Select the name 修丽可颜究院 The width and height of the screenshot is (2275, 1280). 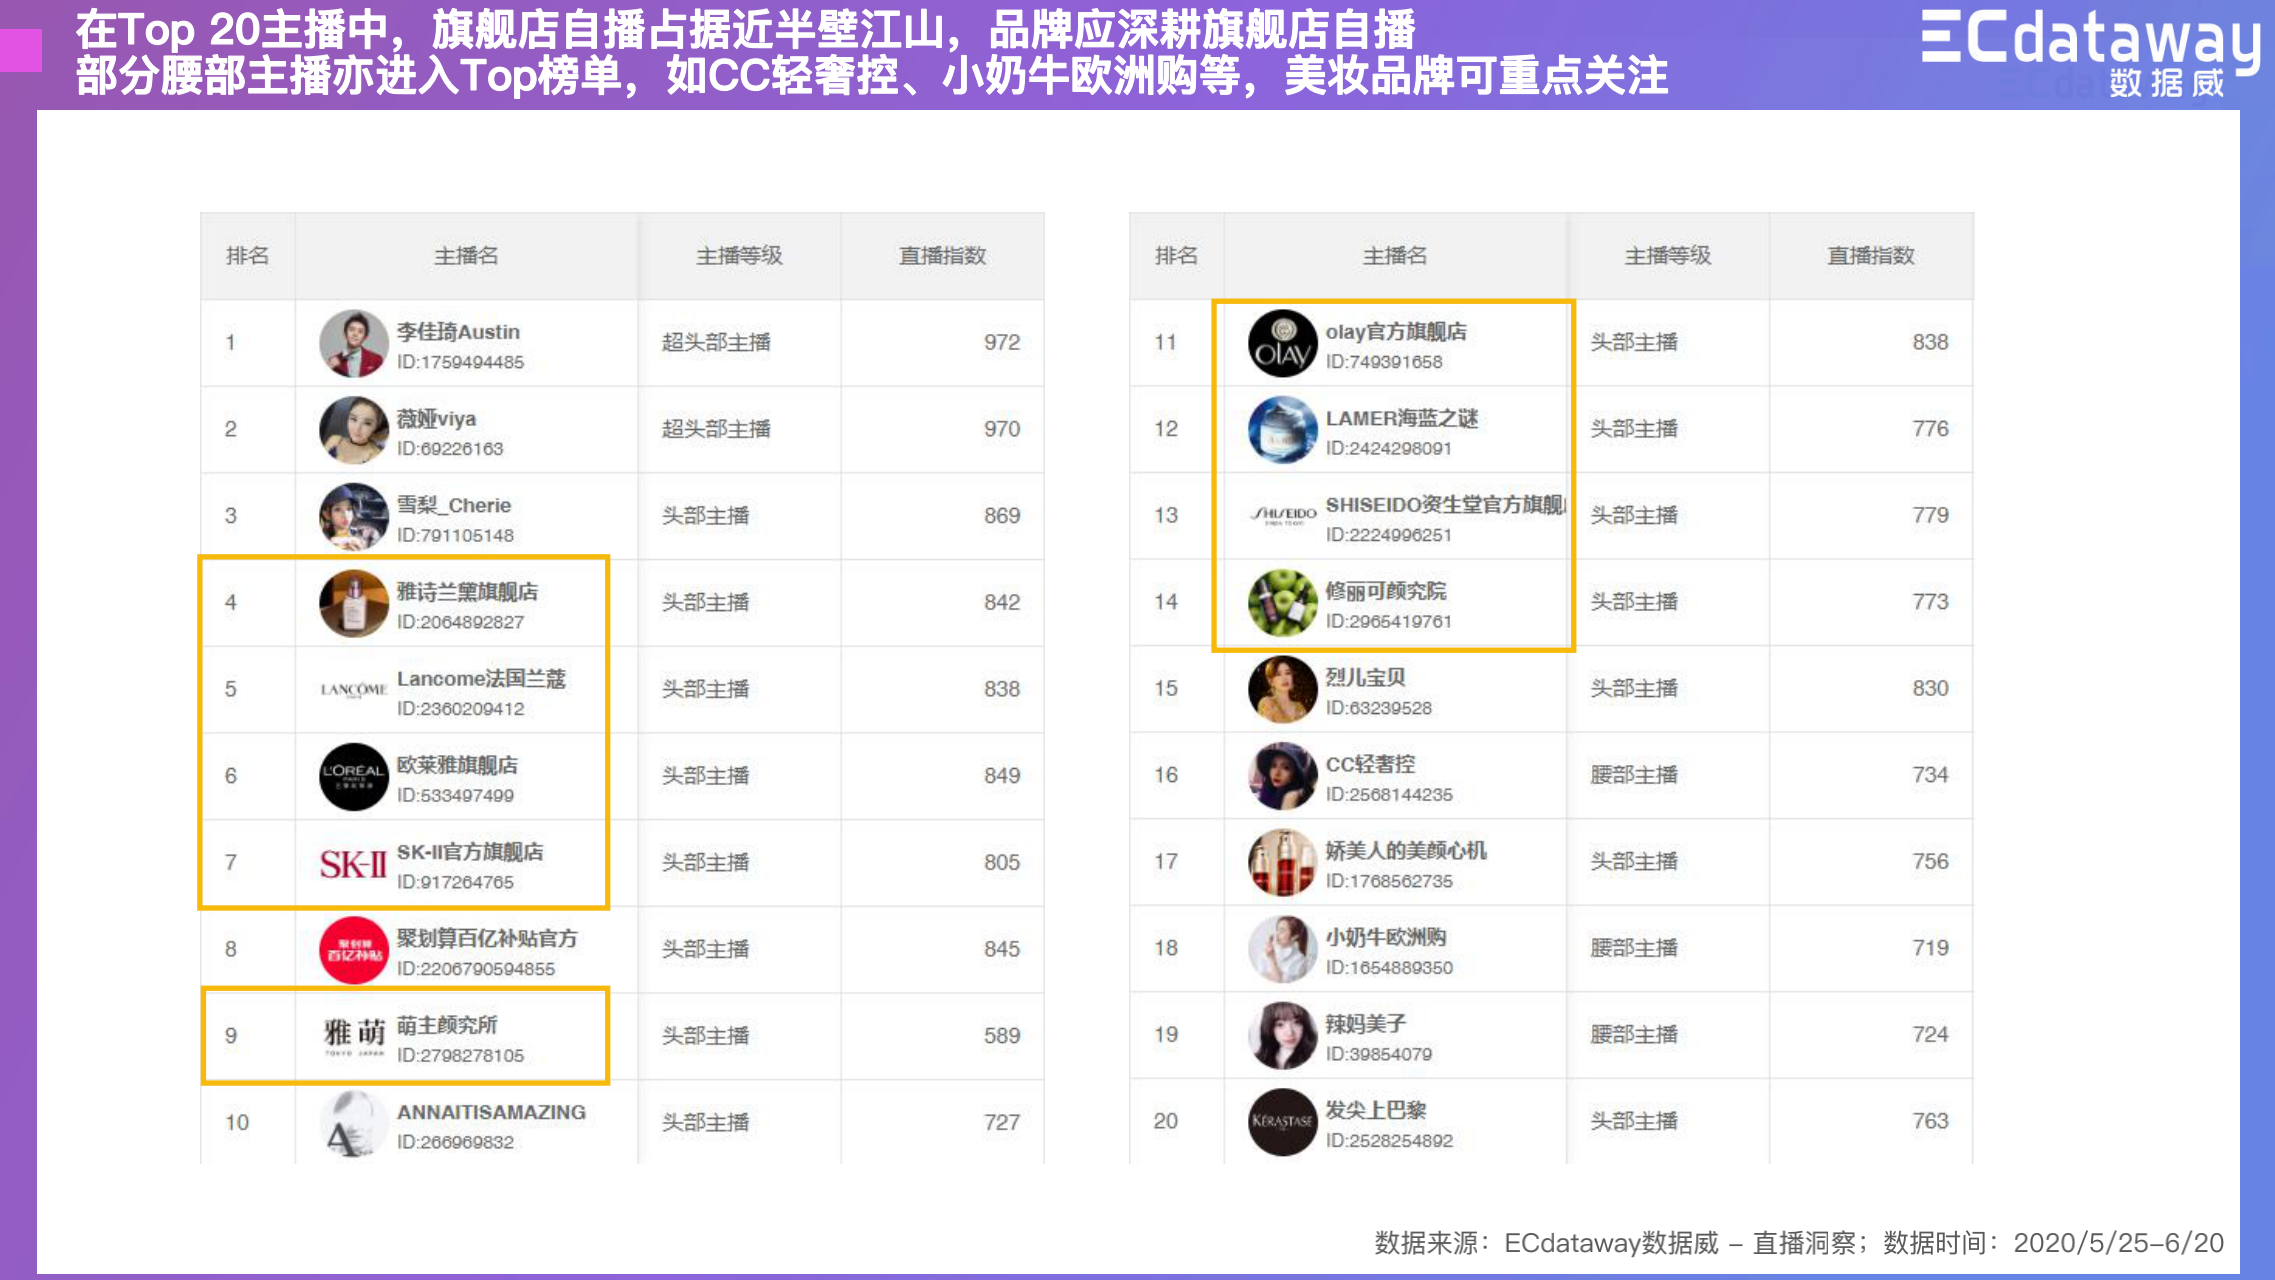1385,592
